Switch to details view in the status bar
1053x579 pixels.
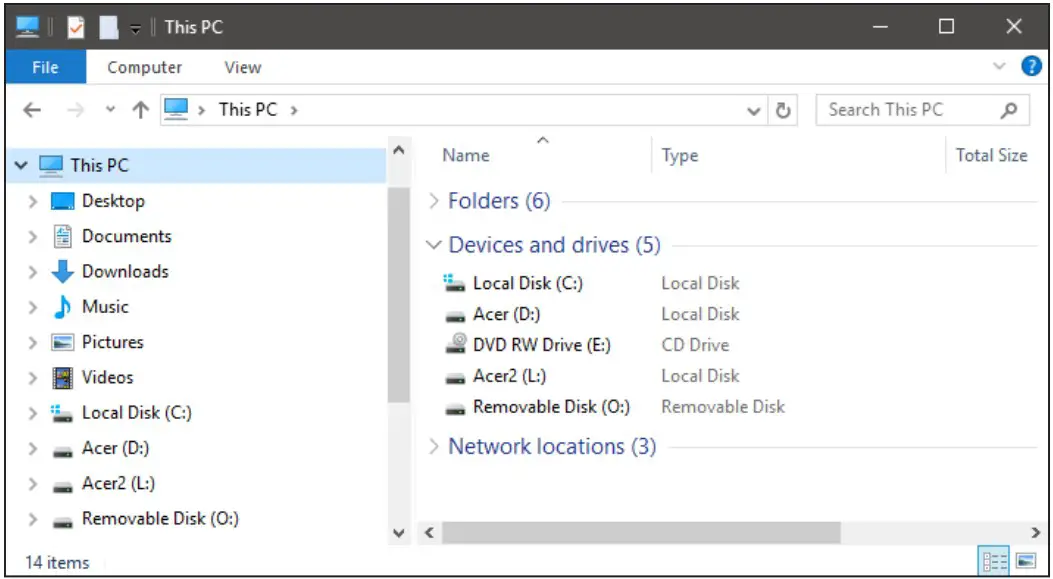996,562
